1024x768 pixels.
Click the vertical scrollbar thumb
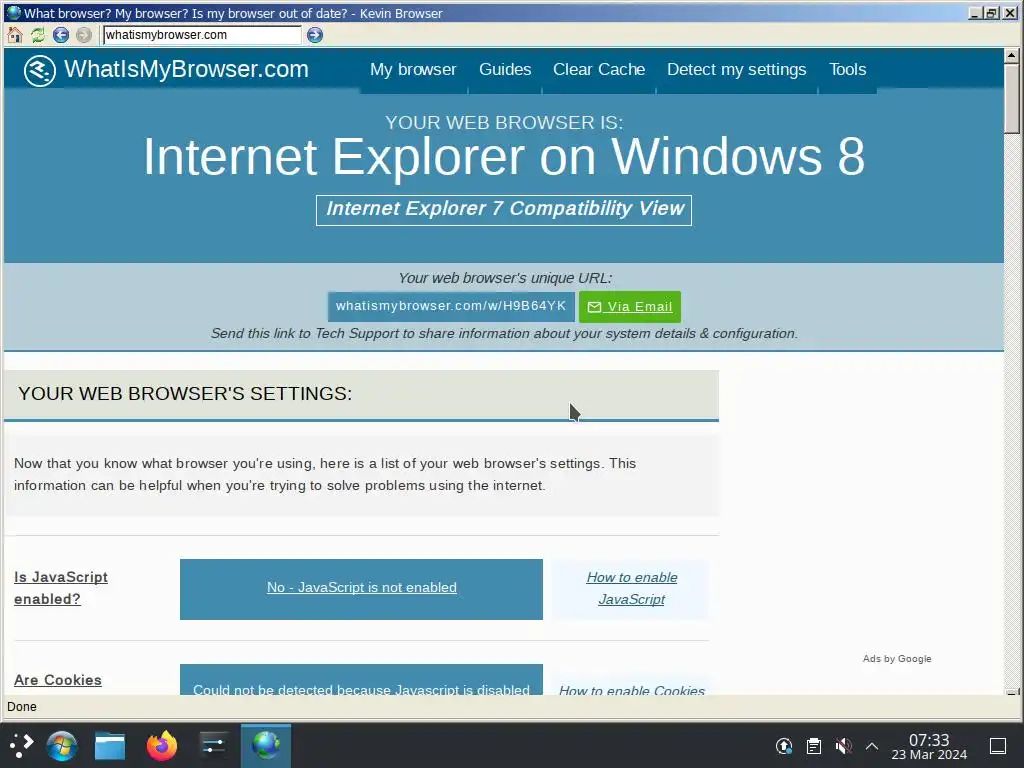pyautogui.click(x=1012, y=99)
